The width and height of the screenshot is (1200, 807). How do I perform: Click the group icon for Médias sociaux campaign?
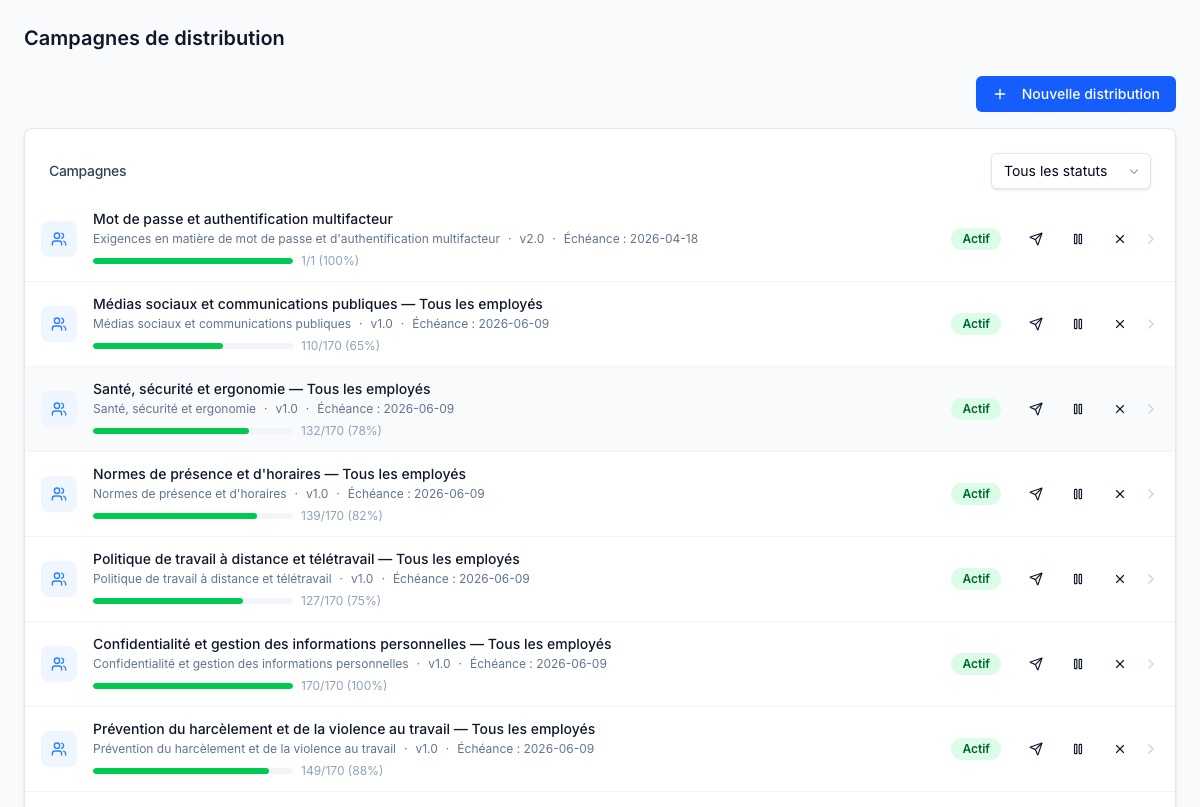pyautogui.click(x=59, y=324)
